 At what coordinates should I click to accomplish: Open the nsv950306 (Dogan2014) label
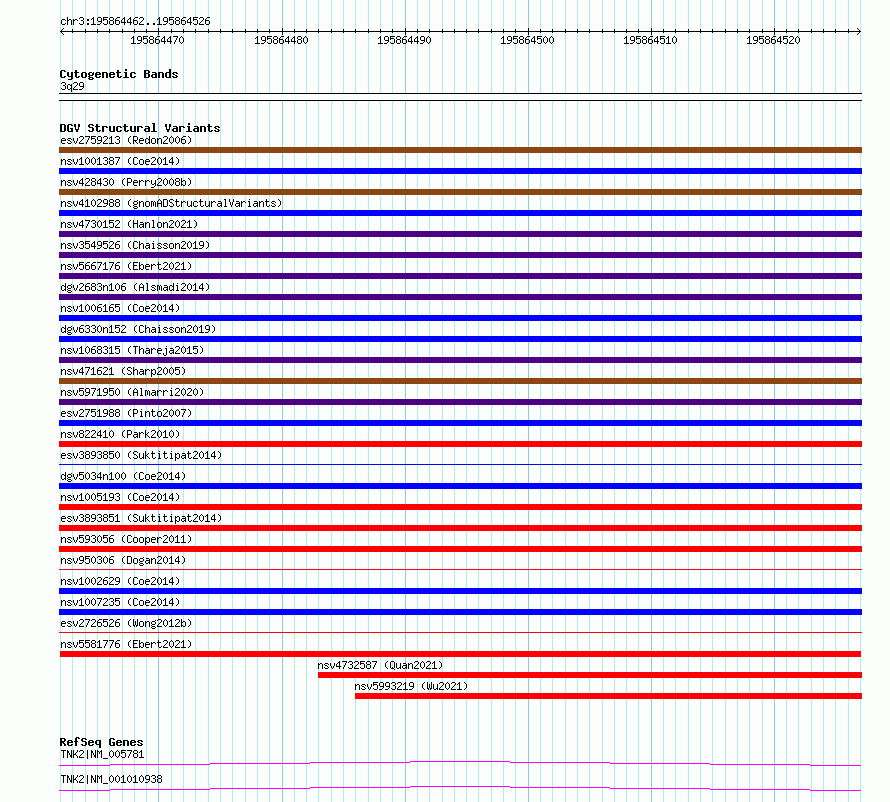[x=123, y=560]
